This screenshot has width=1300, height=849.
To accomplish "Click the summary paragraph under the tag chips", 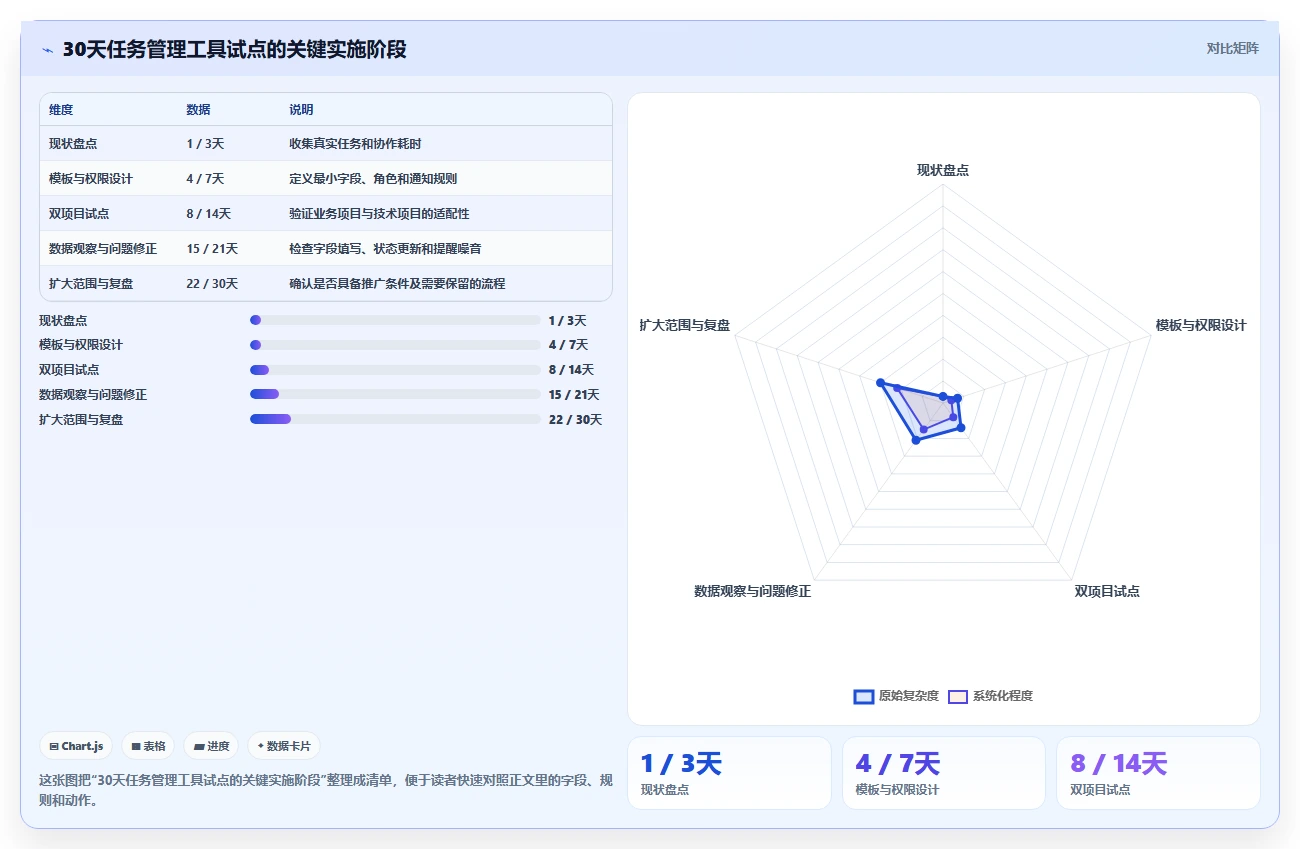I will [326, 790].
